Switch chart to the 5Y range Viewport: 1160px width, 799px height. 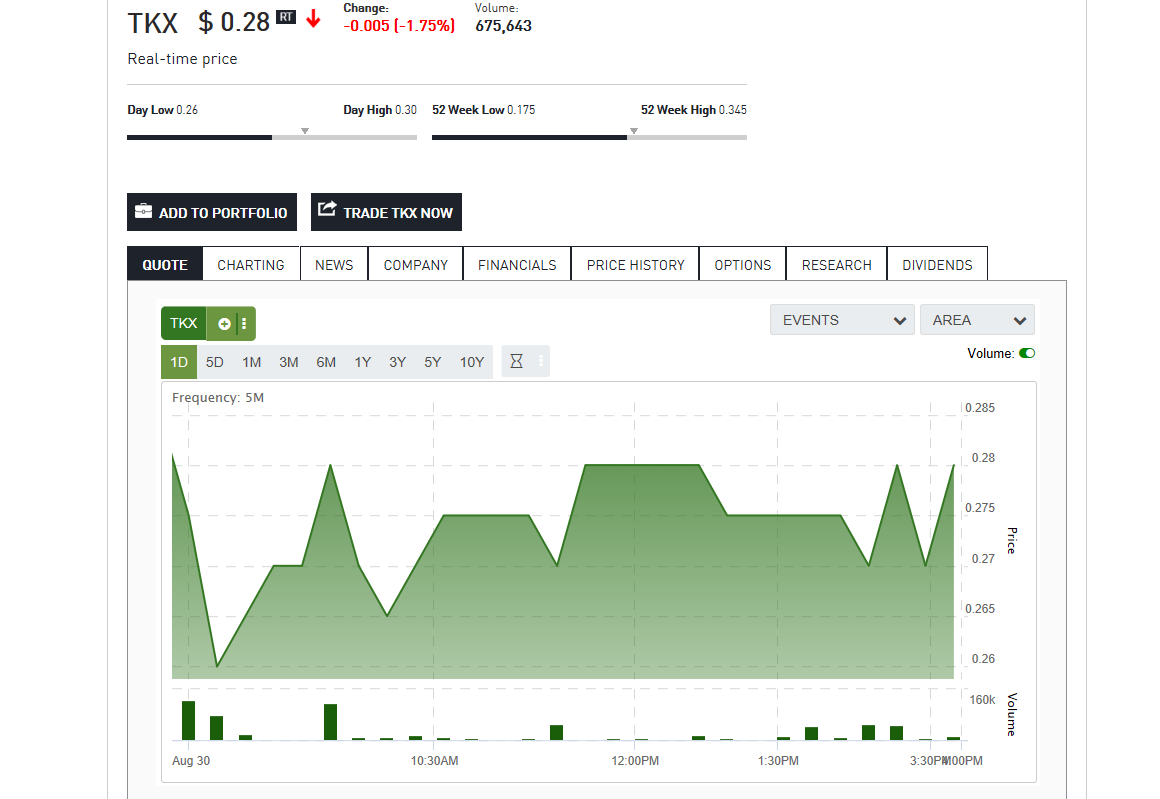432,361
